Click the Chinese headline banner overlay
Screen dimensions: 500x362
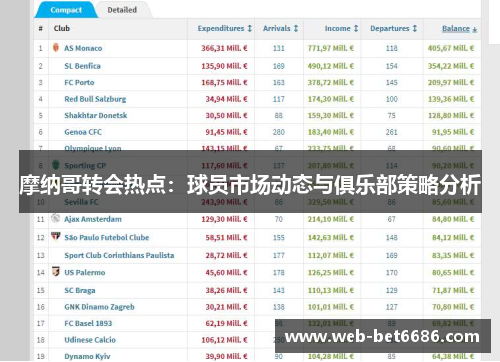pos(250,181)
